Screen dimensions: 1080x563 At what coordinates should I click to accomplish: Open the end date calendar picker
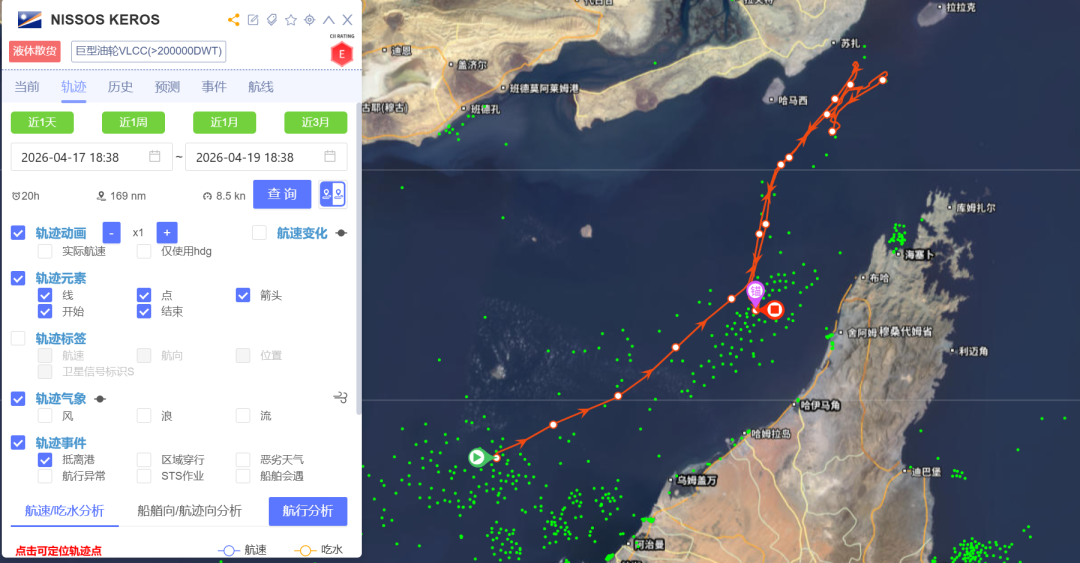(x=330, y=156)
